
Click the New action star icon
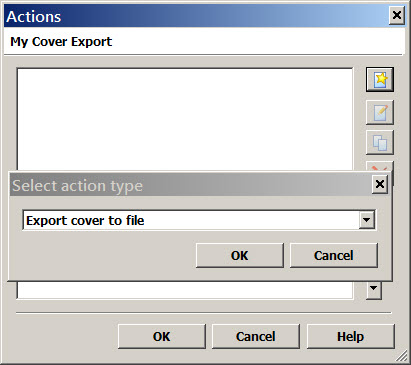pyautogui.click(x=380, y=79)
